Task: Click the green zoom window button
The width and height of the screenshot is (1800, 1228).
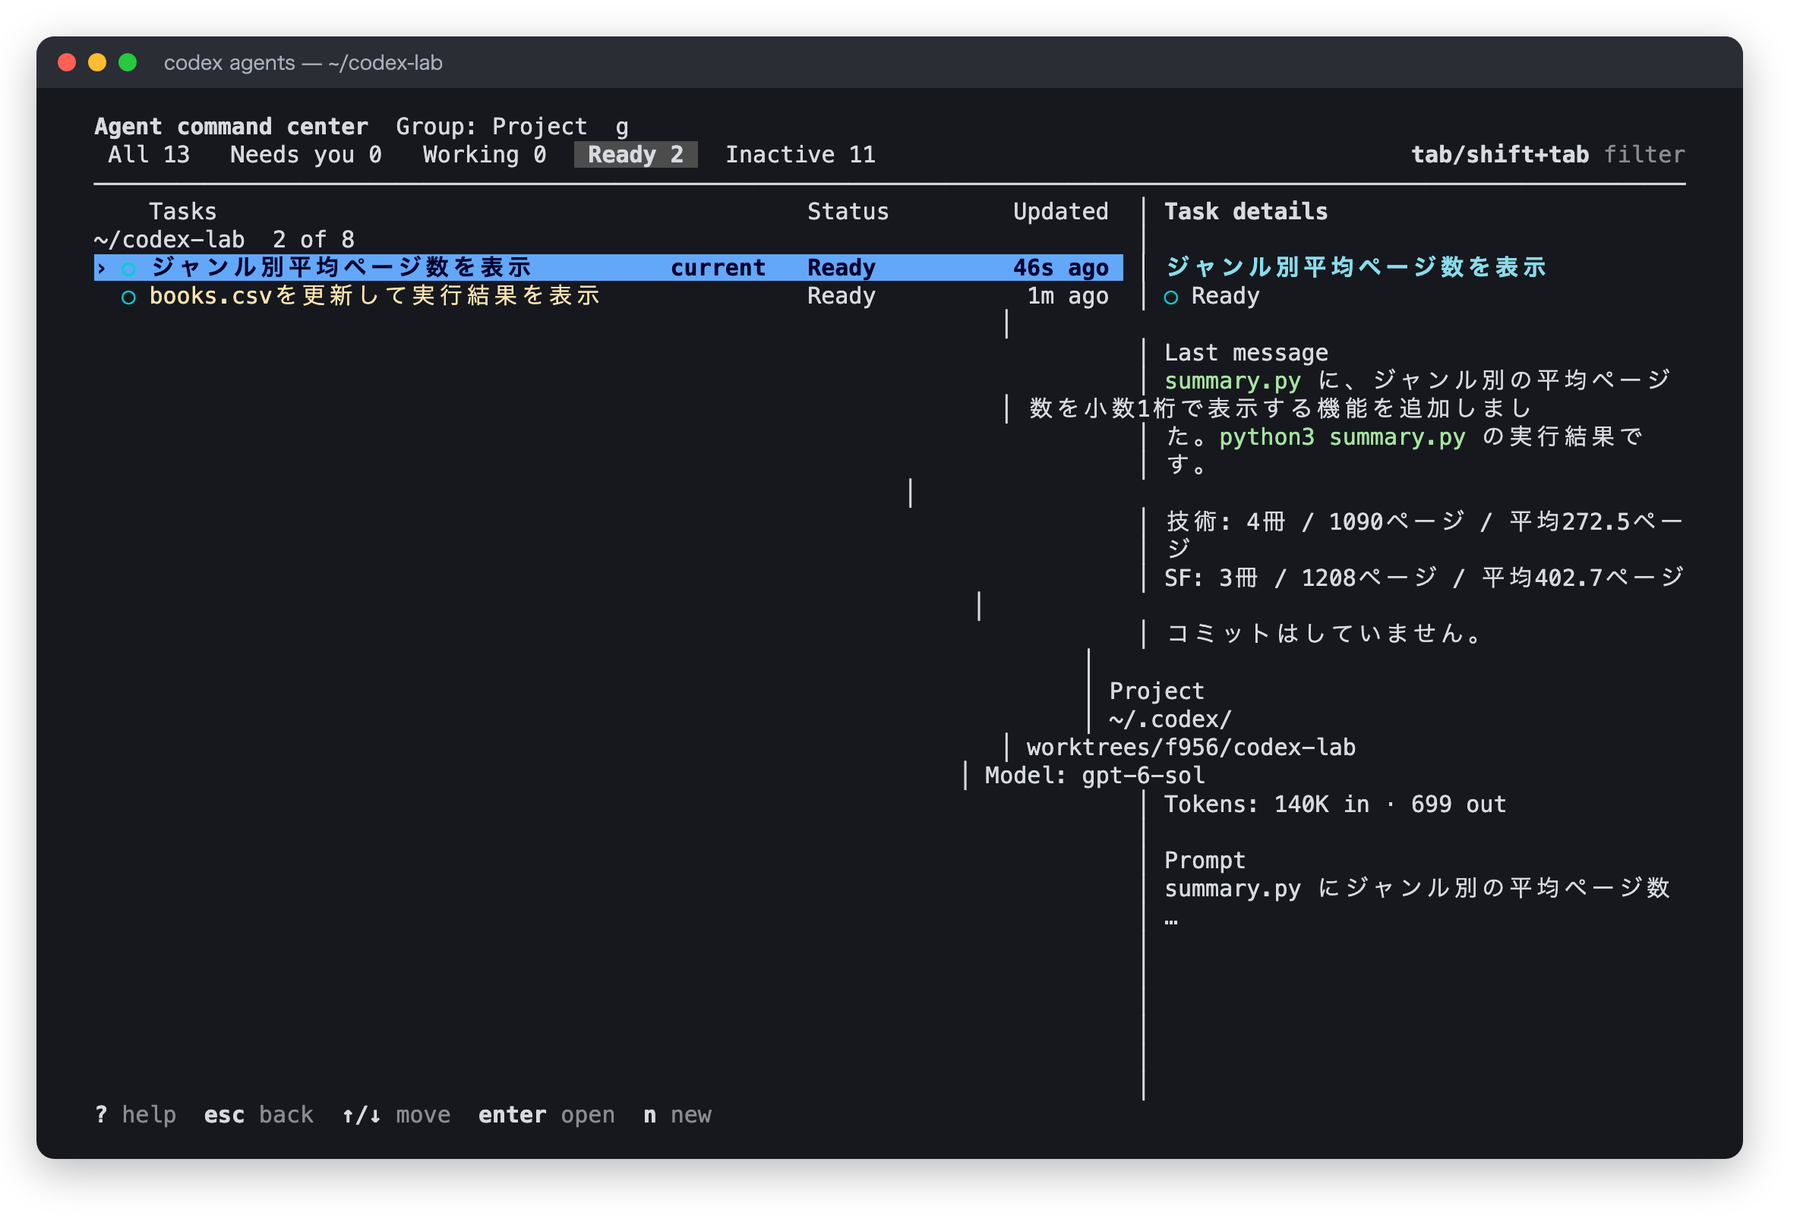Action: 127,62
